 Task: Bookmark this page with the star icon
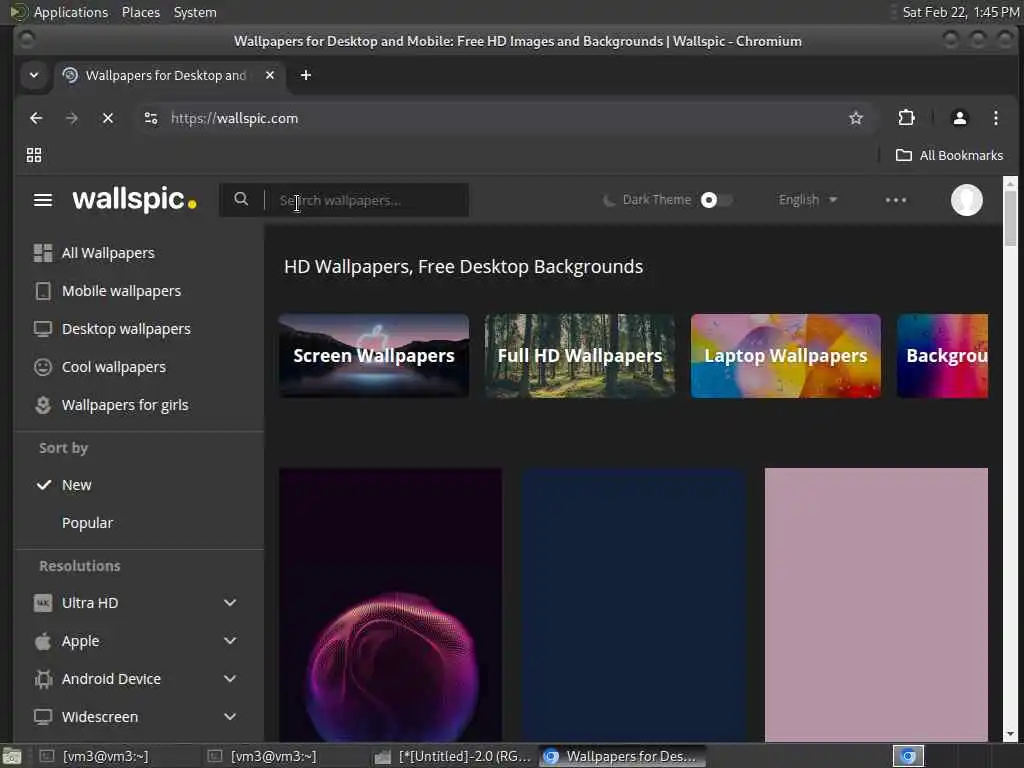pos(856,118)
